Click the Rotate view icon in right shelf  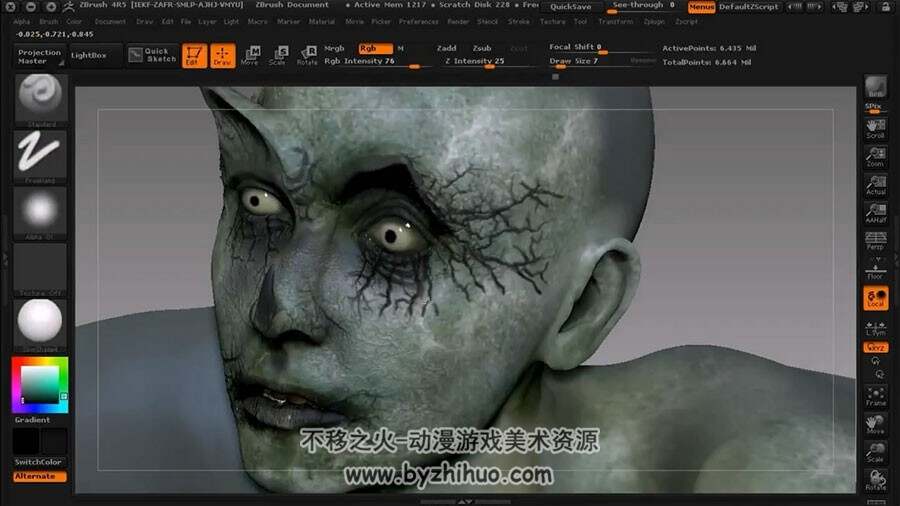coord(875,480)
